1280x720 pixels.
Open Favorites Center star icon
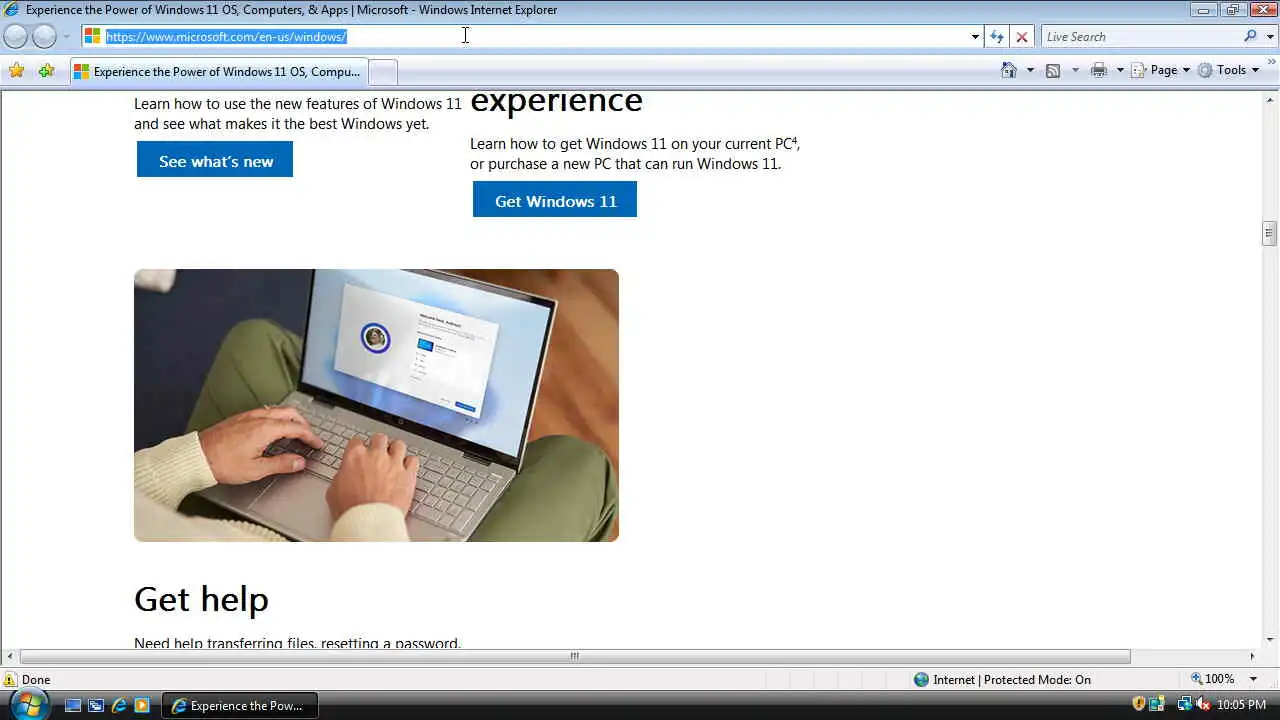pyautogui.click(x=16, y=71)
